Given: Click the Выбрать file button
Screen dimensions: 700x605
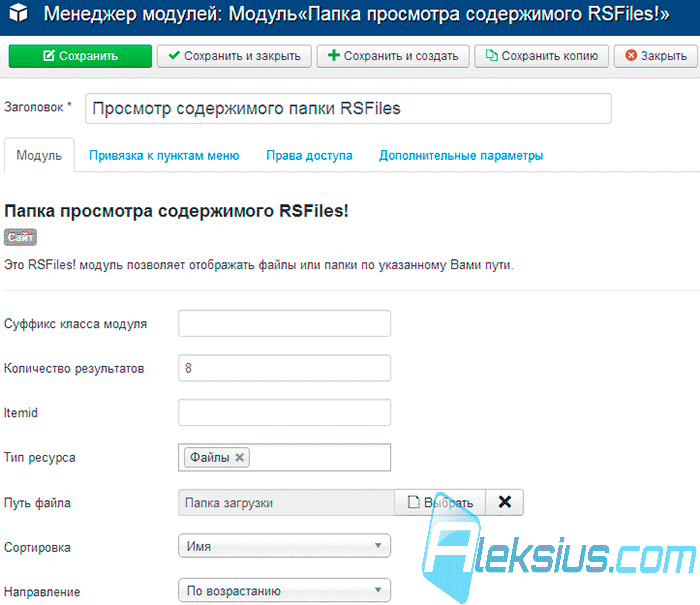Looking at the screenshot, I should tap(440, 503).
